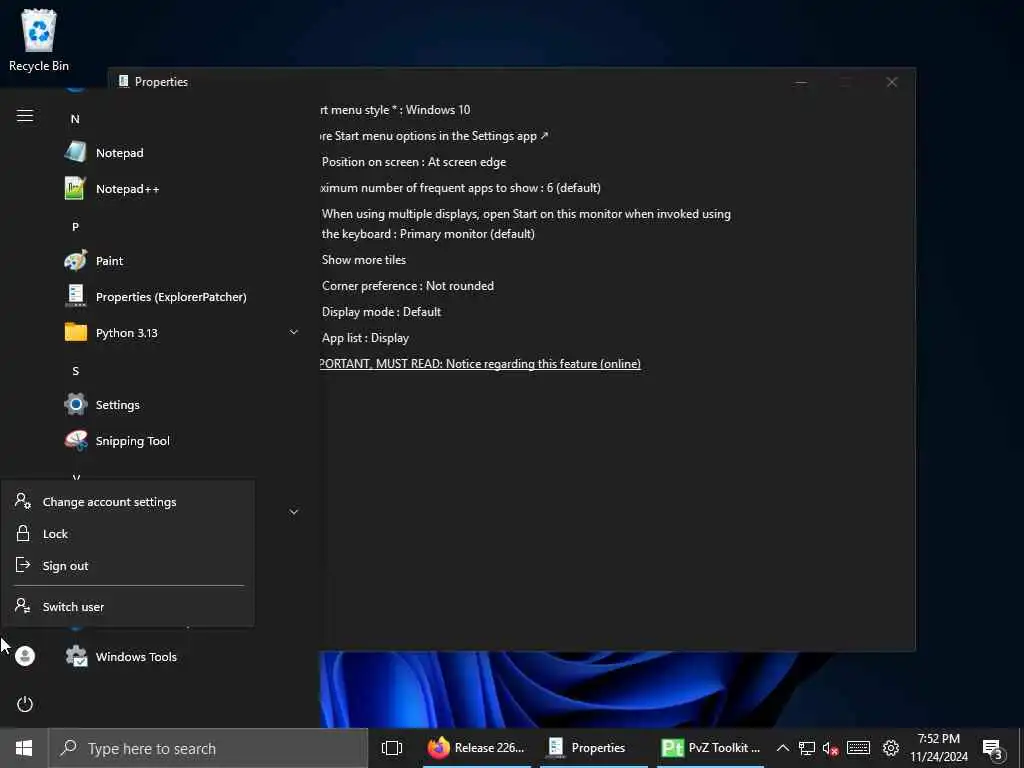Viewport: 1024px width, 768px height.
Task: Open the IMPORTANT MUST READ notice link
Action: [481, 364]
